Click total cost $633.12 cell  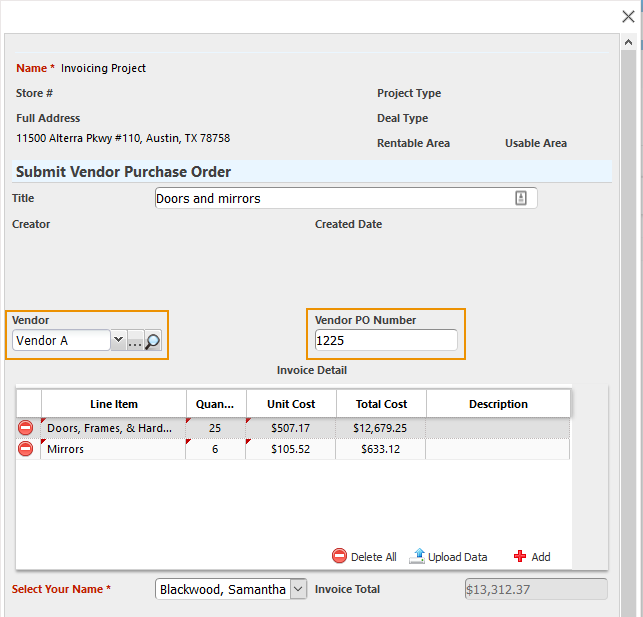click(381, 449)
